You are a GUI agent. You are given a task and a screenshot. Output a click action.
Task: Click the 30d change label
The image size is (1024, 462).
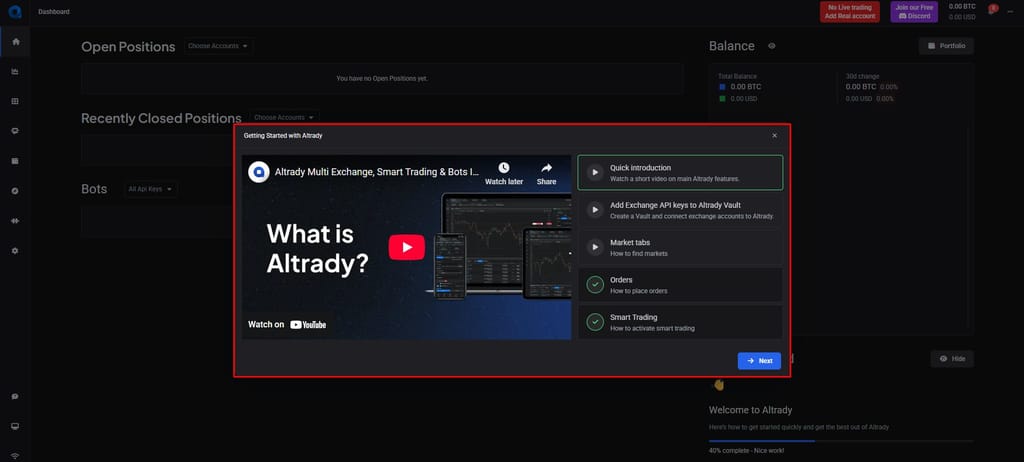point(862,76)
